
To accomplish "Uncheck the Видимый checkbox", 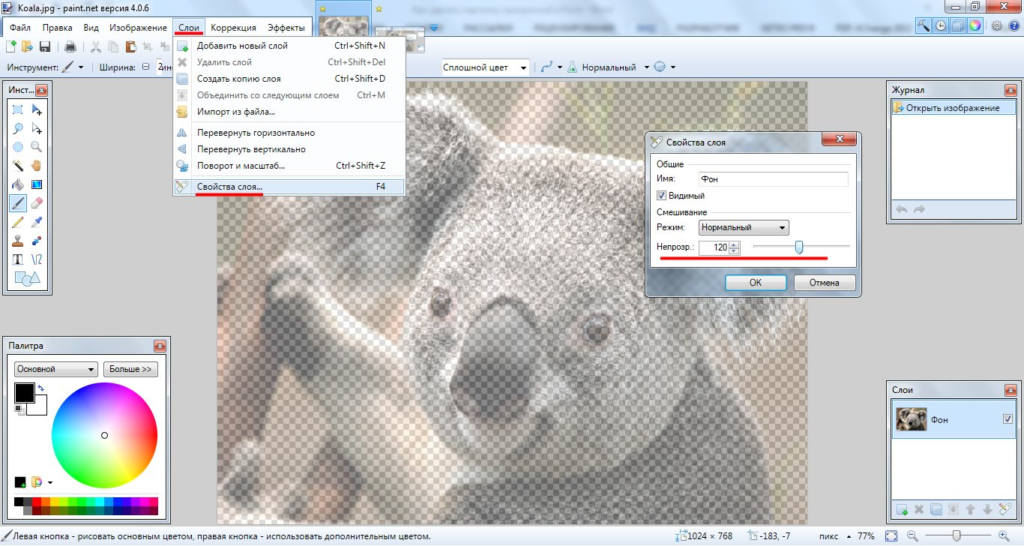I will coord(661,195).
